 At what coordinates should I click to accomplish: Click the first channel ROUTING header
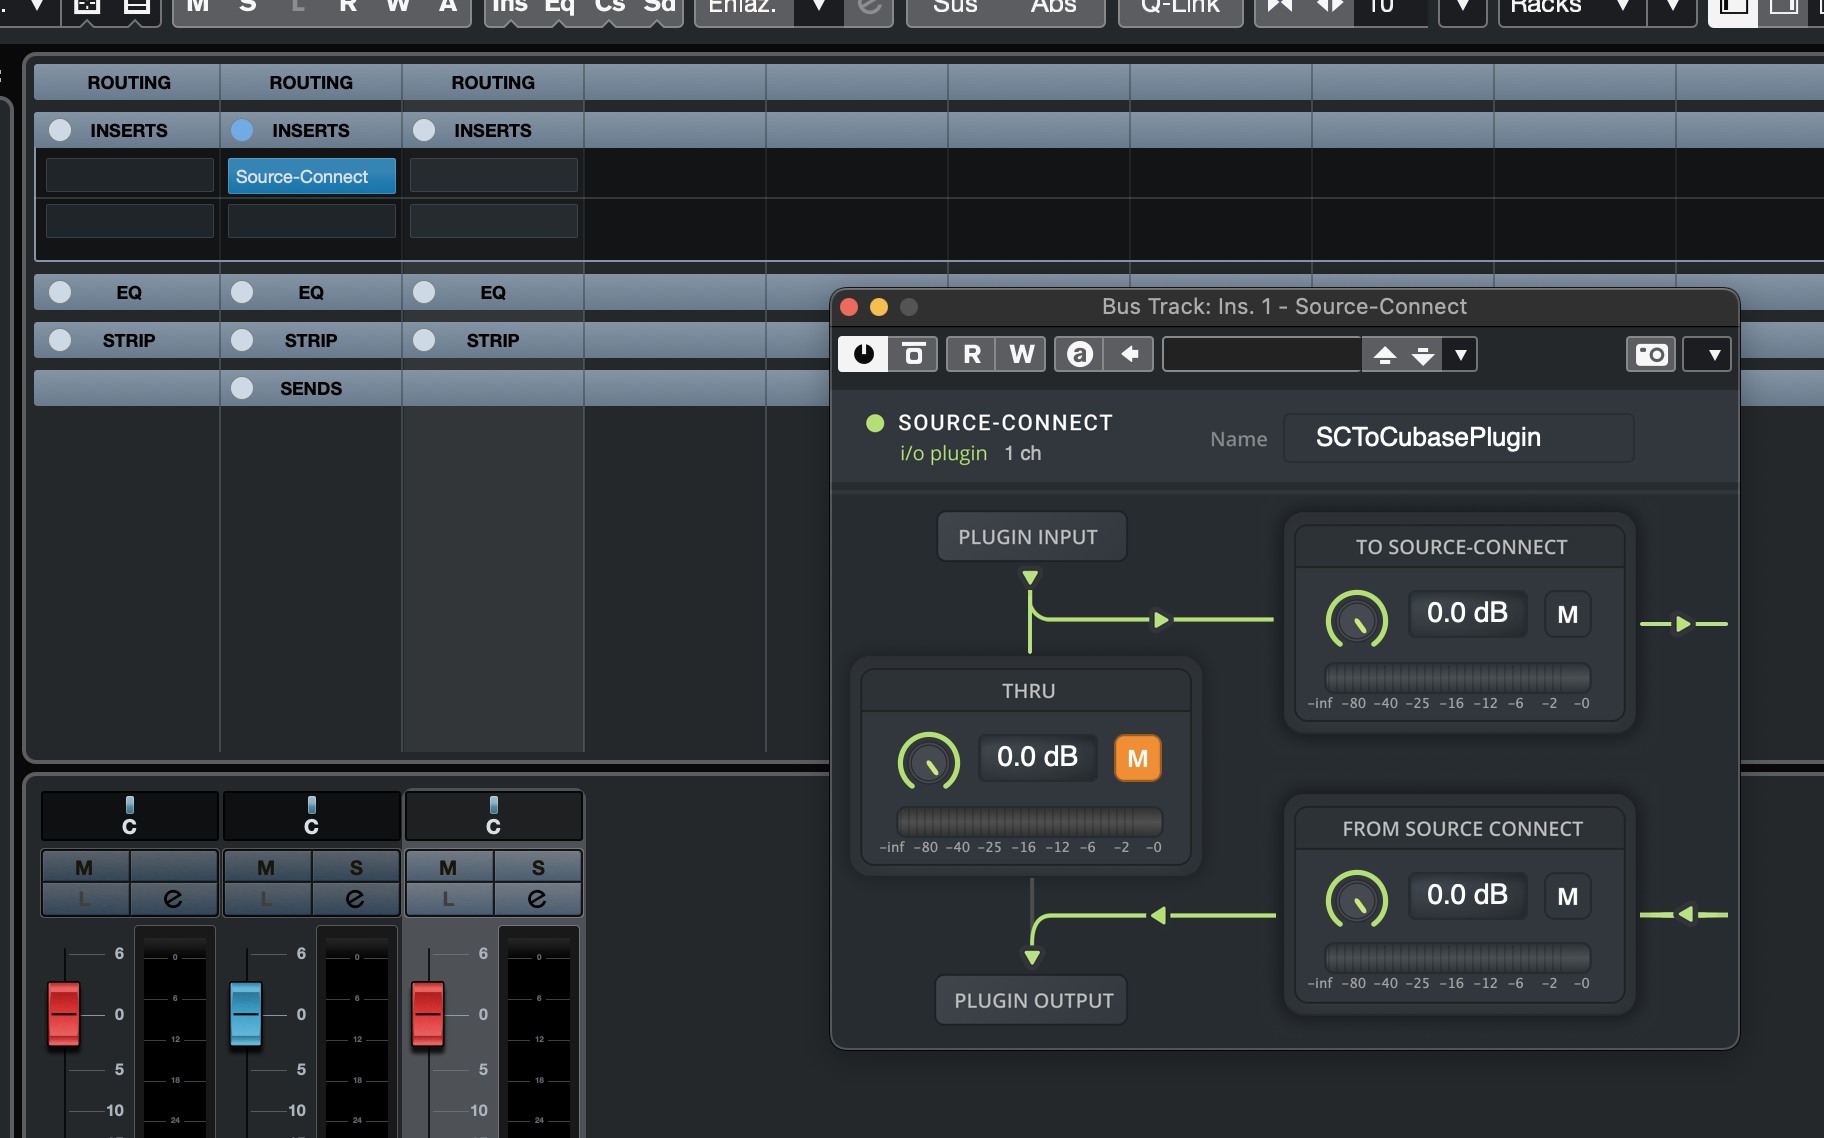(x=128, y=82)
